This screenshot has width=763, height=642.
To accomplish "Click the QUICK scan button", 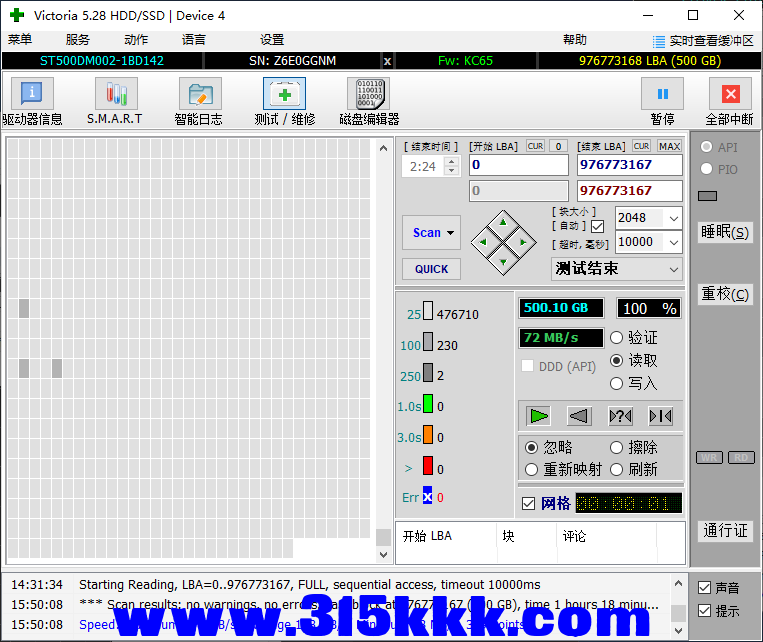I will click(x=431, y=269).
